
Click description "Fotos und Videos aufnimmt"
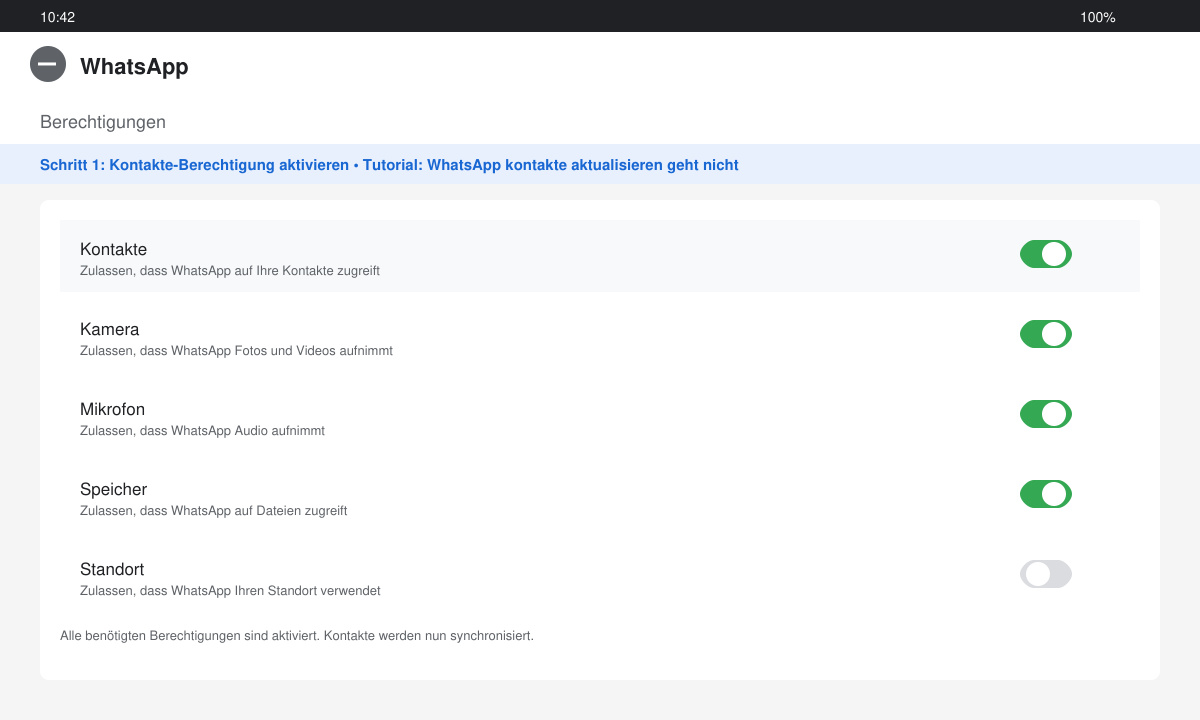point(314,351)
